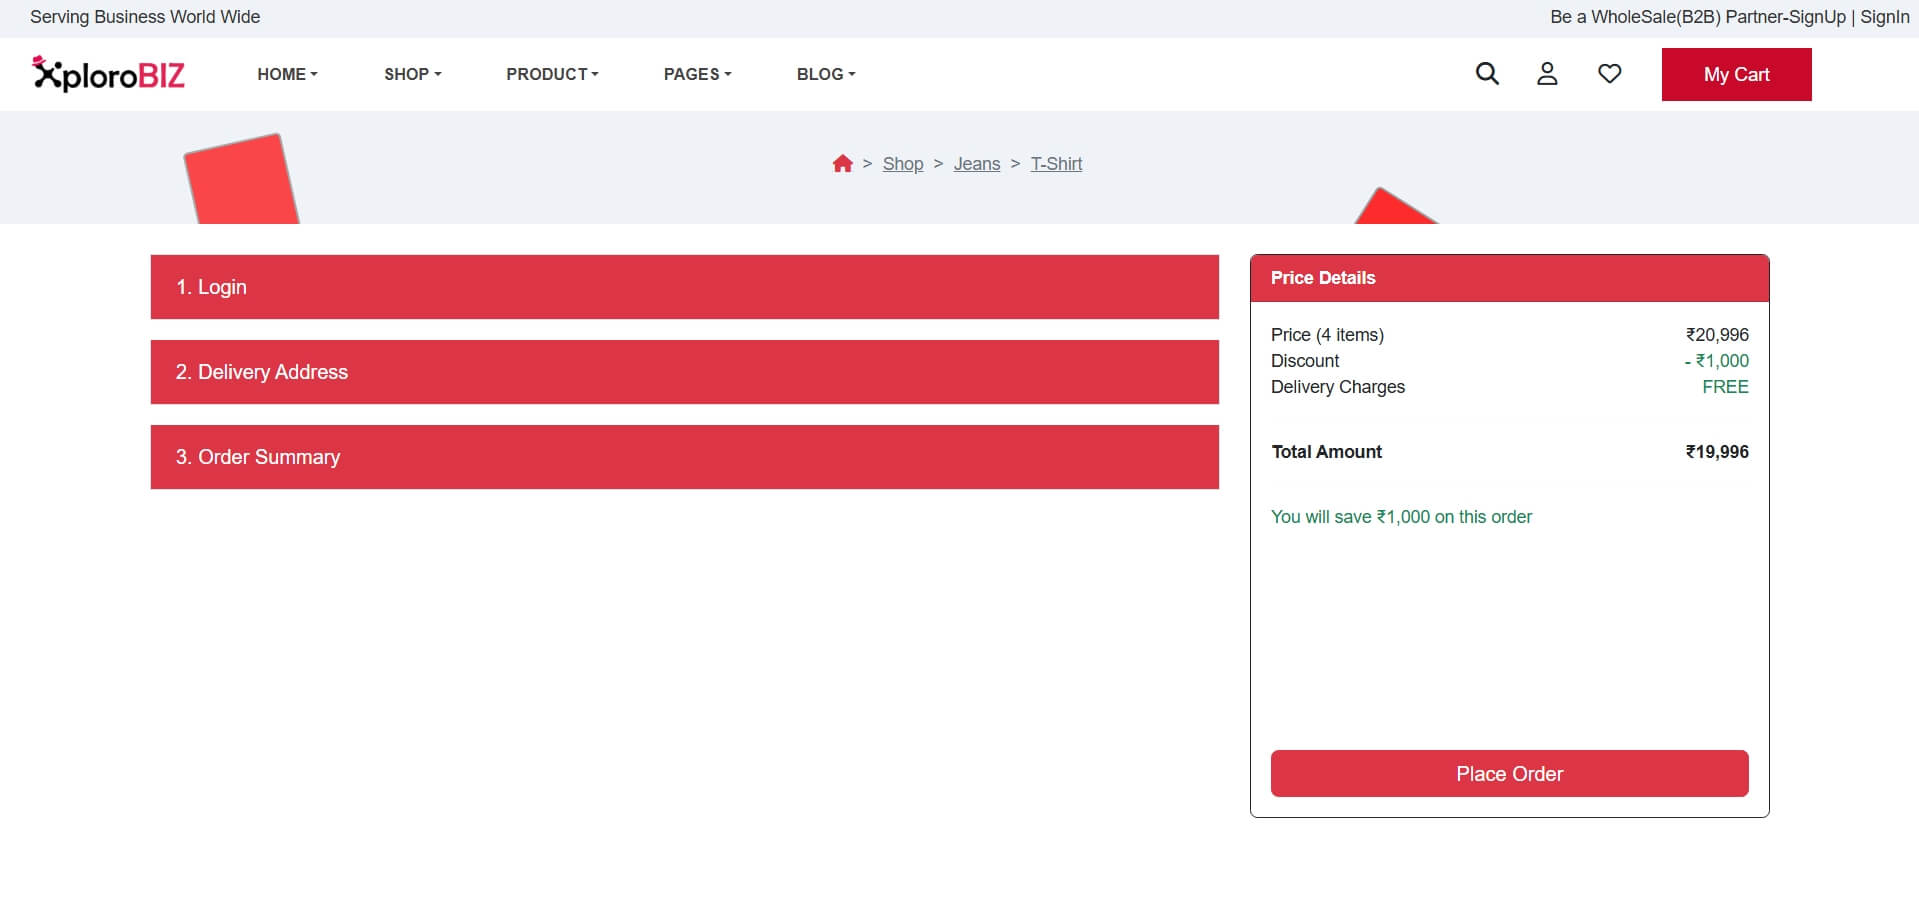Click the WholeSale(B2B) Partner-SignUp link
The image size is (1919, 924).
[x=1697, y=17]
